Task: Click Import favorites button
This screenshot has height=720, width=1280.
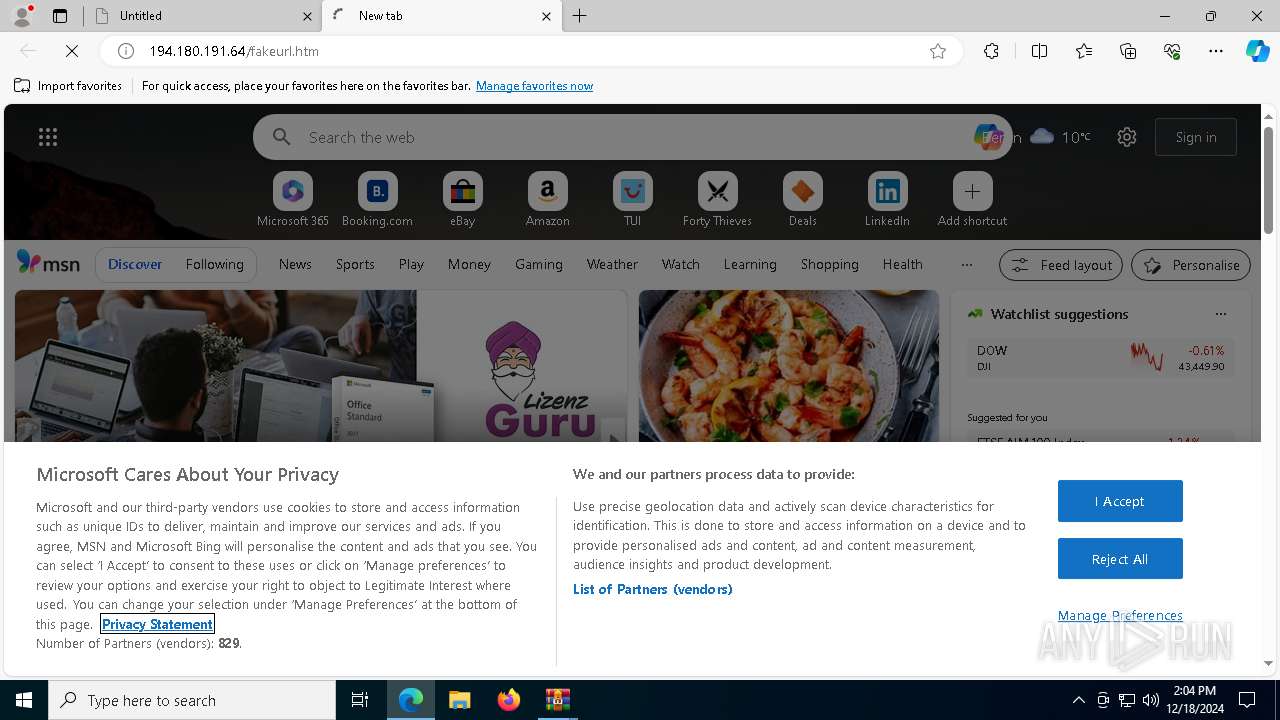Action: coord(68,86)
